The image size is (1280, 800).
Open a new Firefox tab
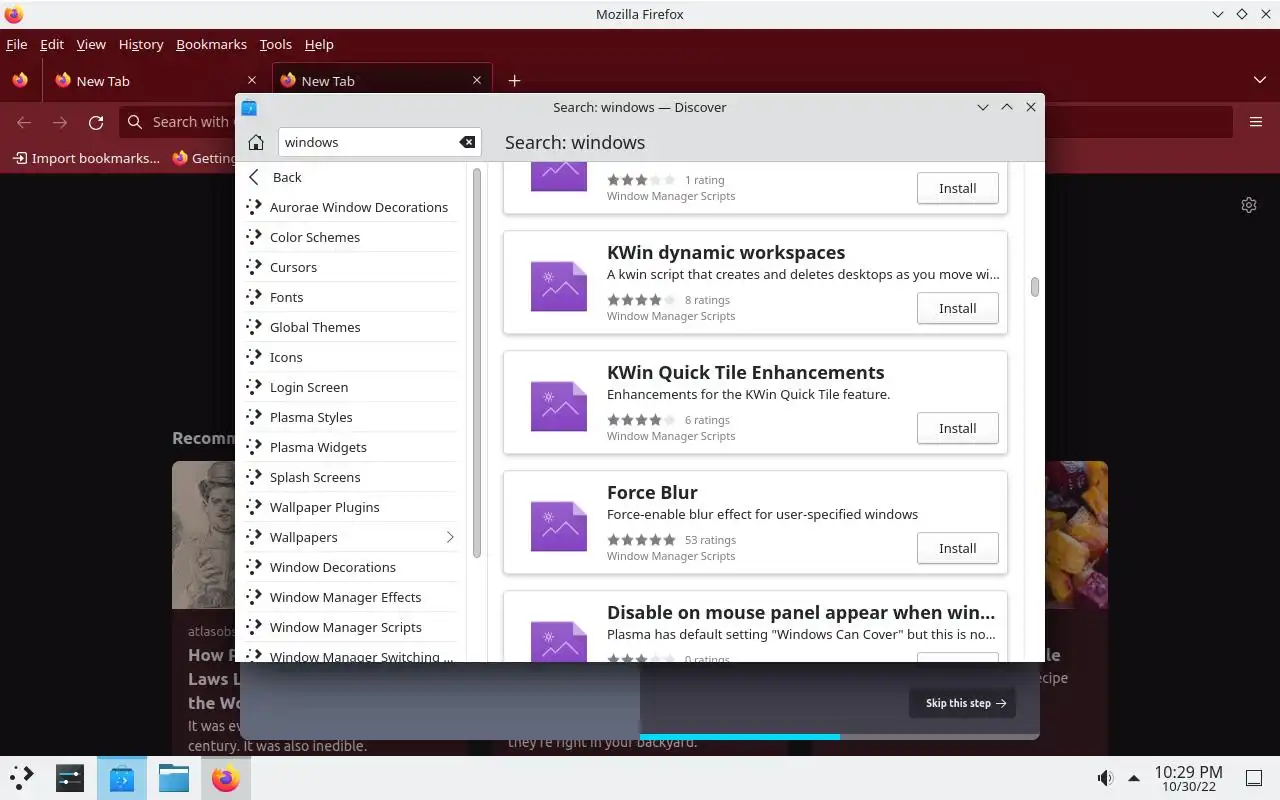coord(514,81)
